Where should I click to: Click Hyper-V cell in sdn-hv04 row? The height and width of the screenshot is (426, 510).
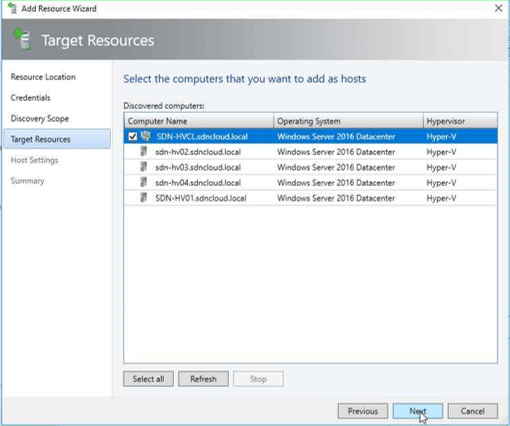tap(441, 183)
